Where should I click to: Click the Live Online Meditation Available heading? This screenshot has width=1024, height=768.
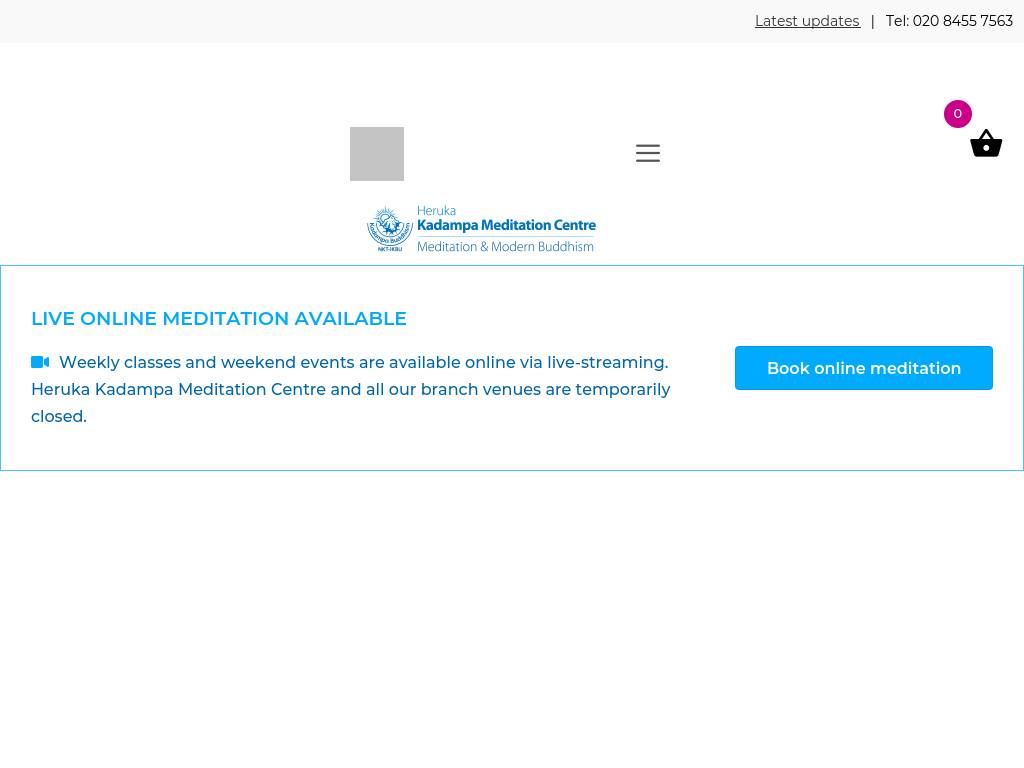click(219, 318)
